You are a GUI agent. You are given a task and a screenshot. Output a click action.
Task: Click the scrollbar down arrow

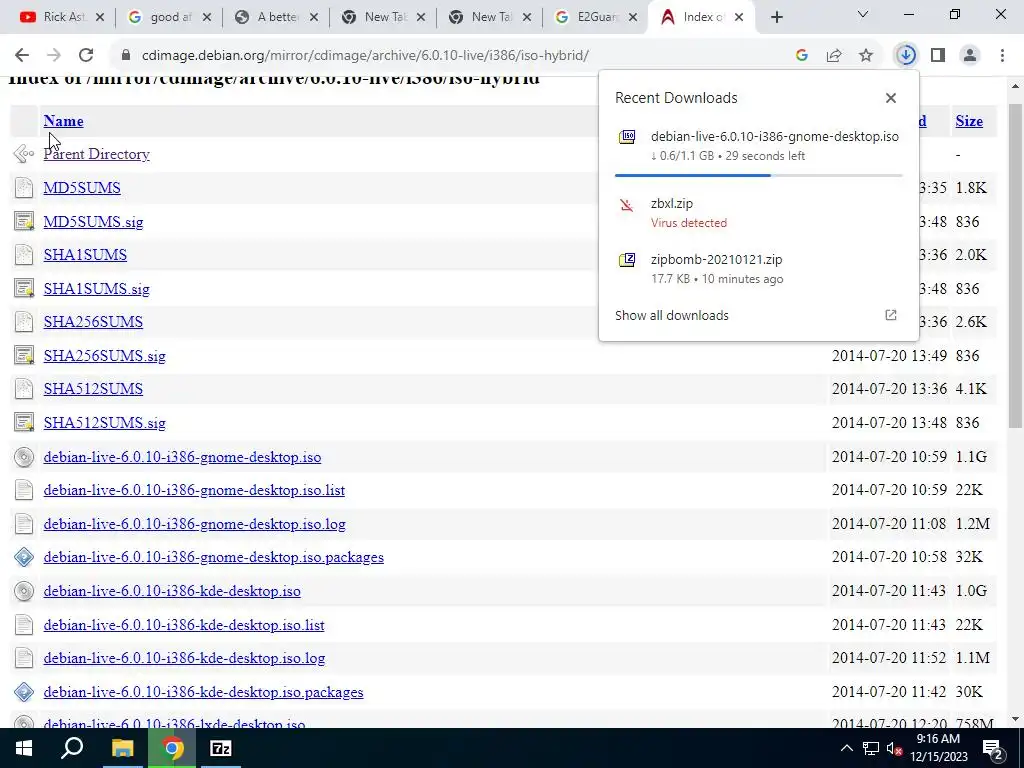pyautogui.click(x=1016, y=719)
